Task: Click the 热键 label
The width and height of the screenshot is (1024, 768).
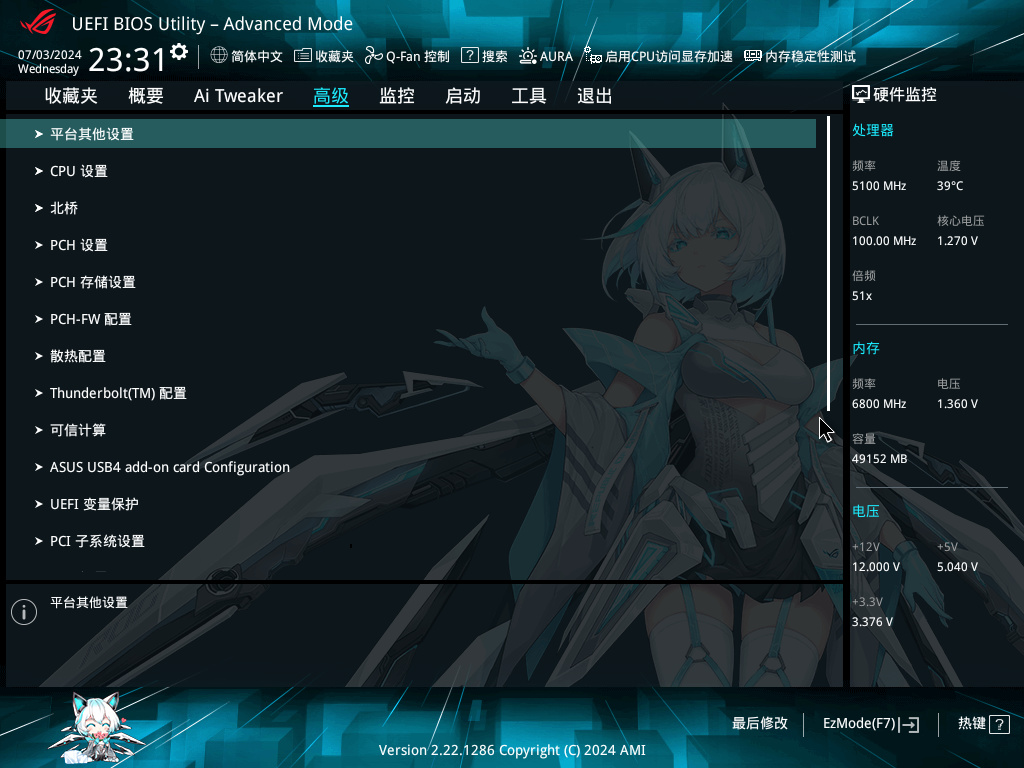Action: [x=972, y=724]
